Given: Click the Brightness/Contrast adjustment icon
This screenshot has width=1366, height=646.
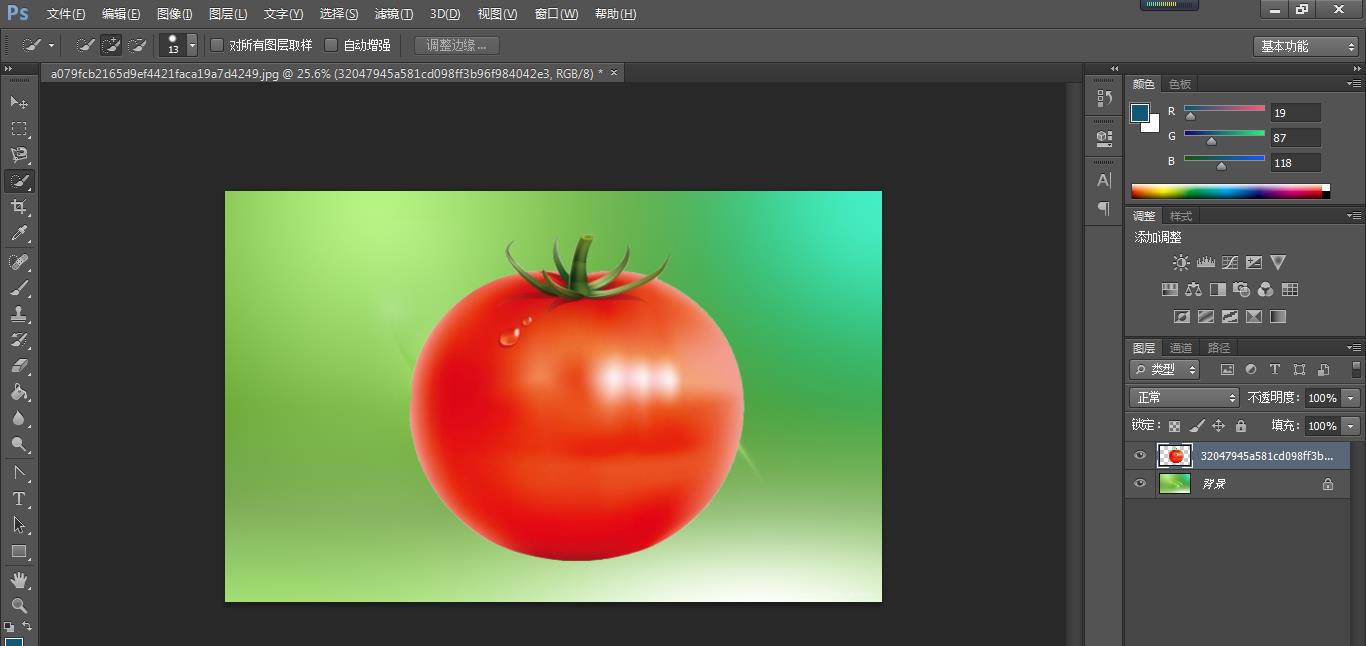Looking at the screenshot, I should (x=1181, y=263).
